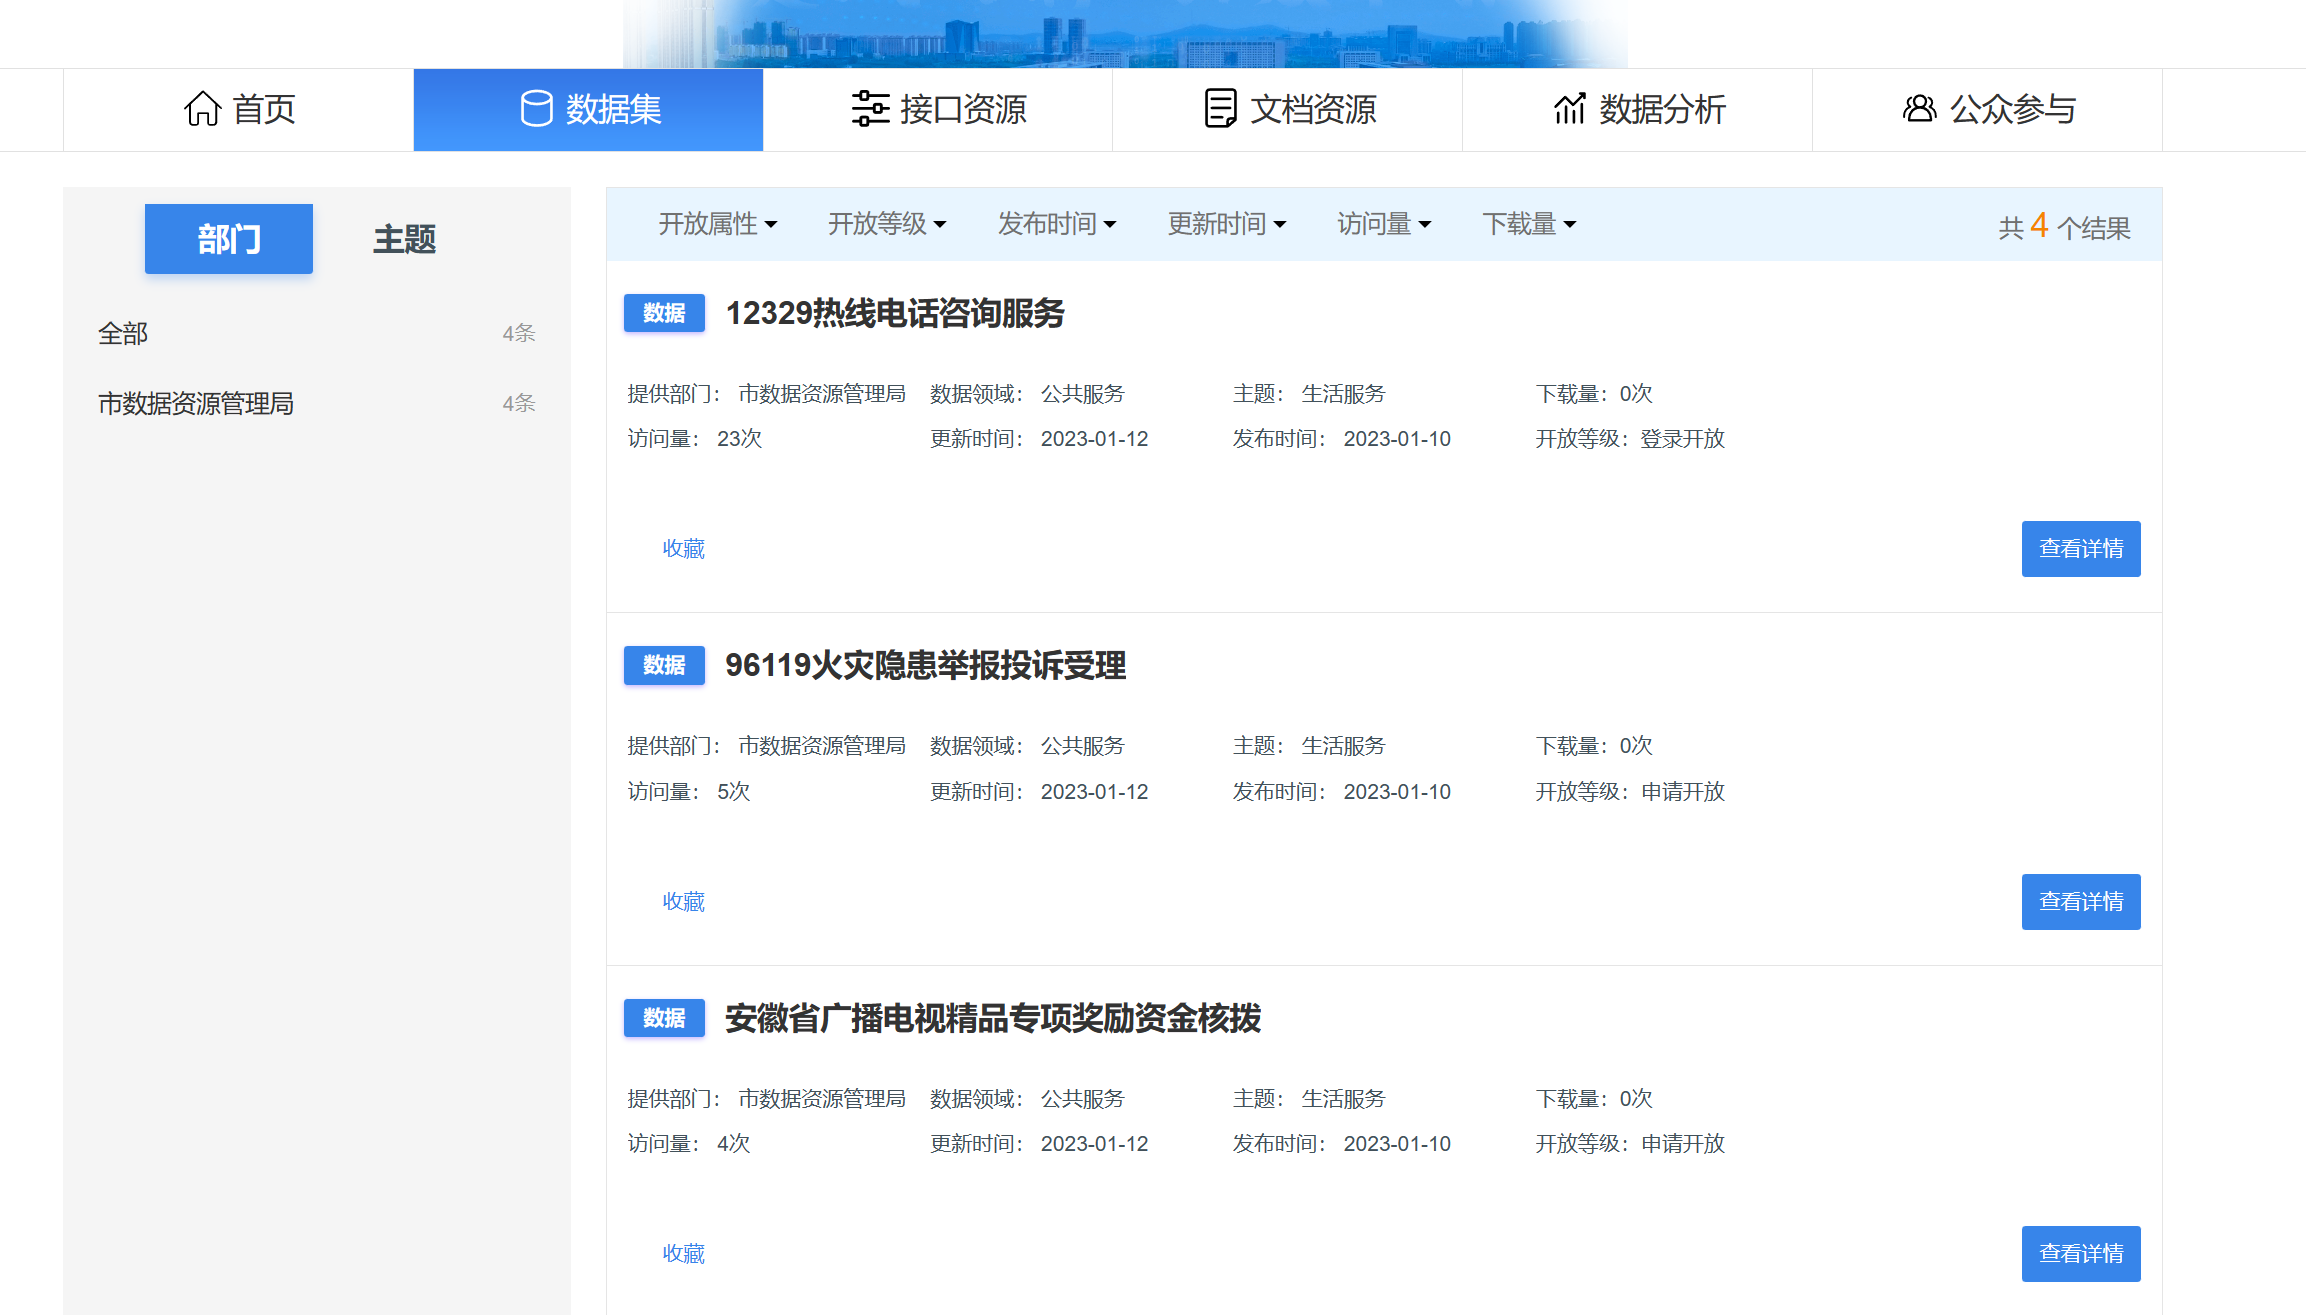Open the 更新时间 sort dropdown
Screen dimensions: 2306x1315
pos(1227,224)
